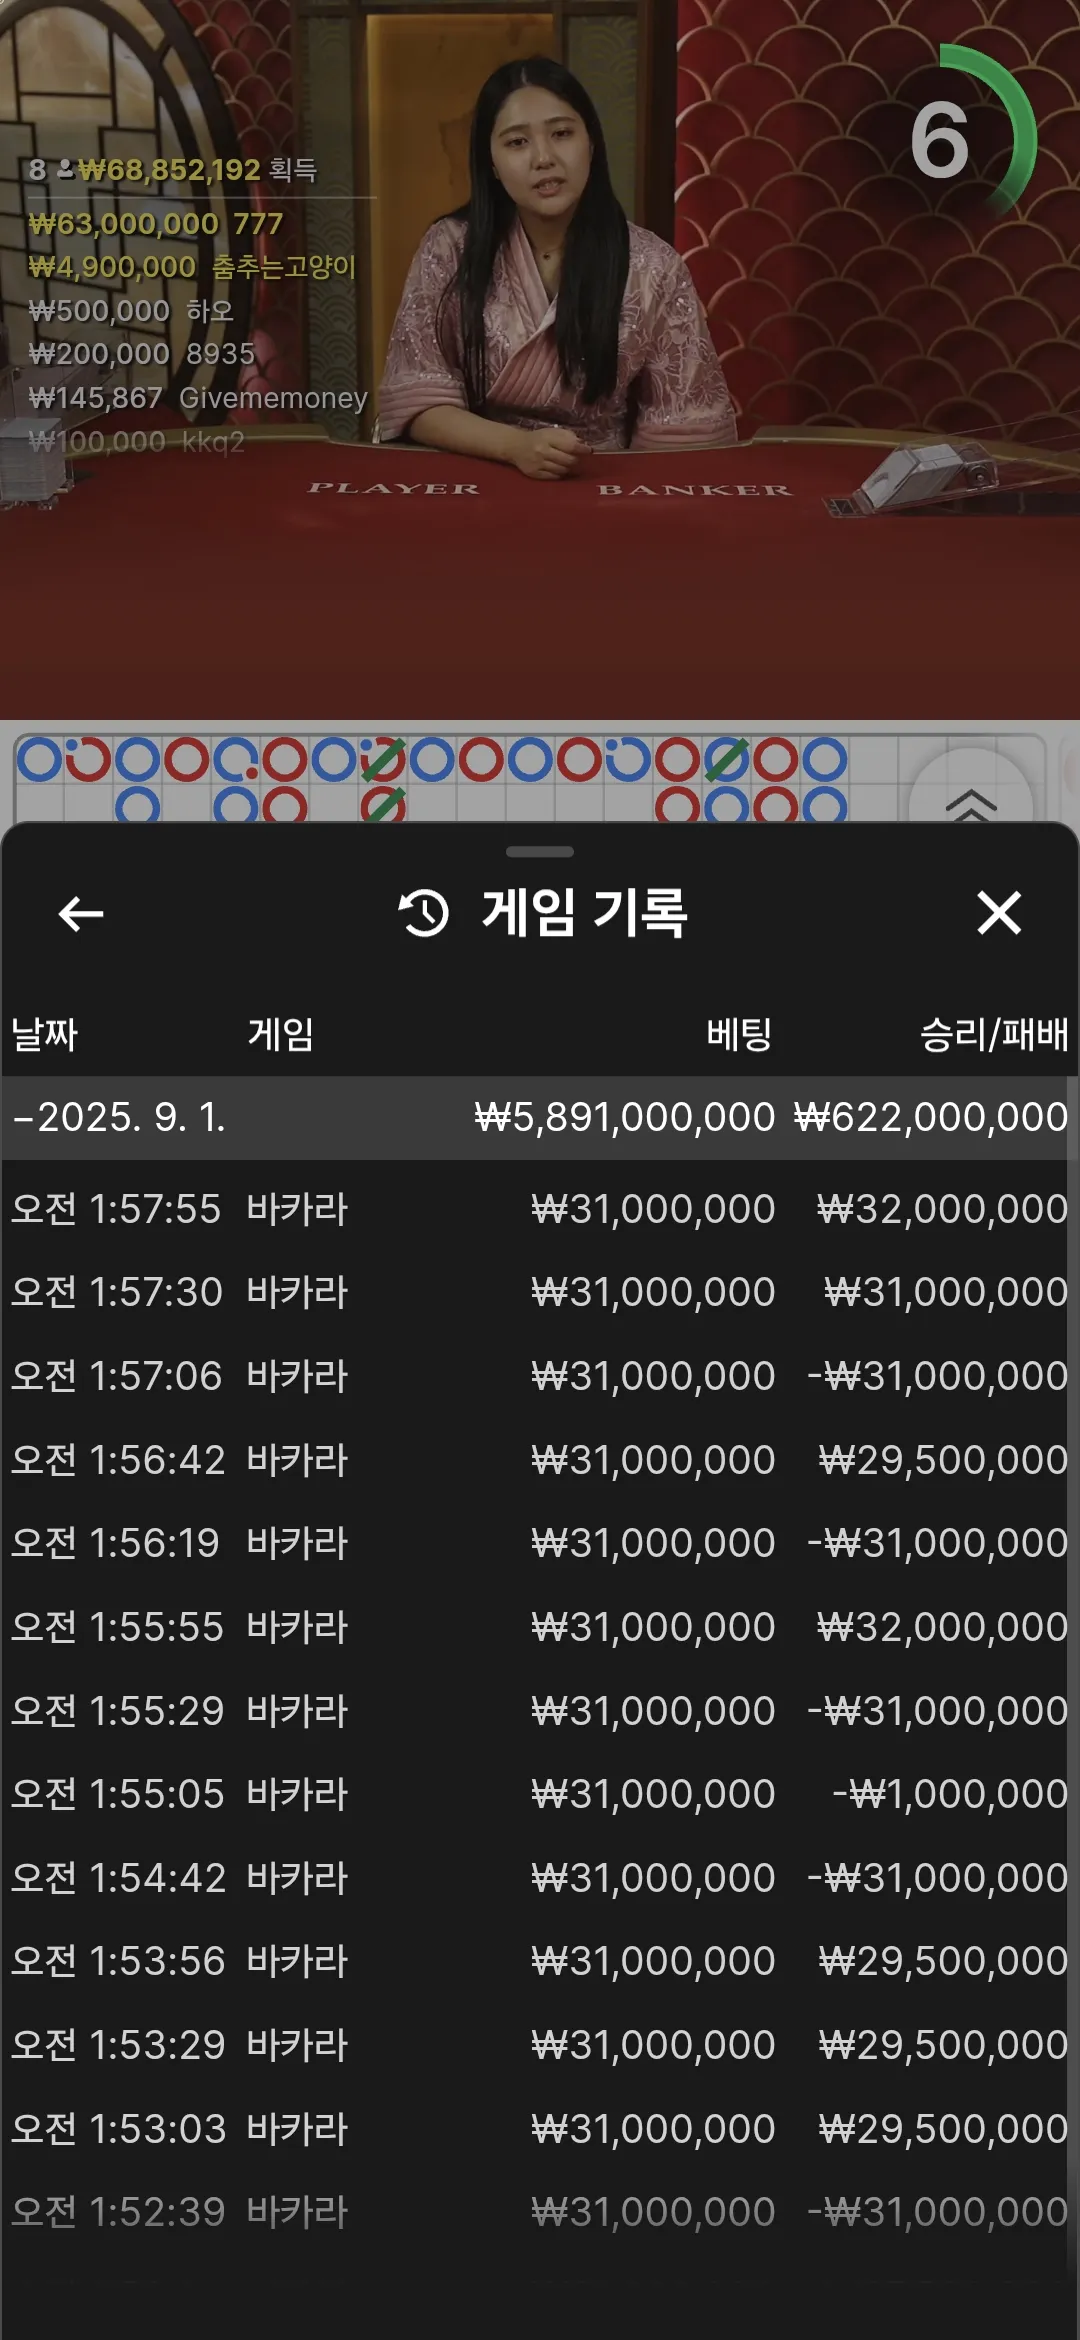Expand the roadmap with double chevron button
Image resolution: width=1080 pixels, height=2340 pixels.
pyautogui.click(x=971, y=802)
